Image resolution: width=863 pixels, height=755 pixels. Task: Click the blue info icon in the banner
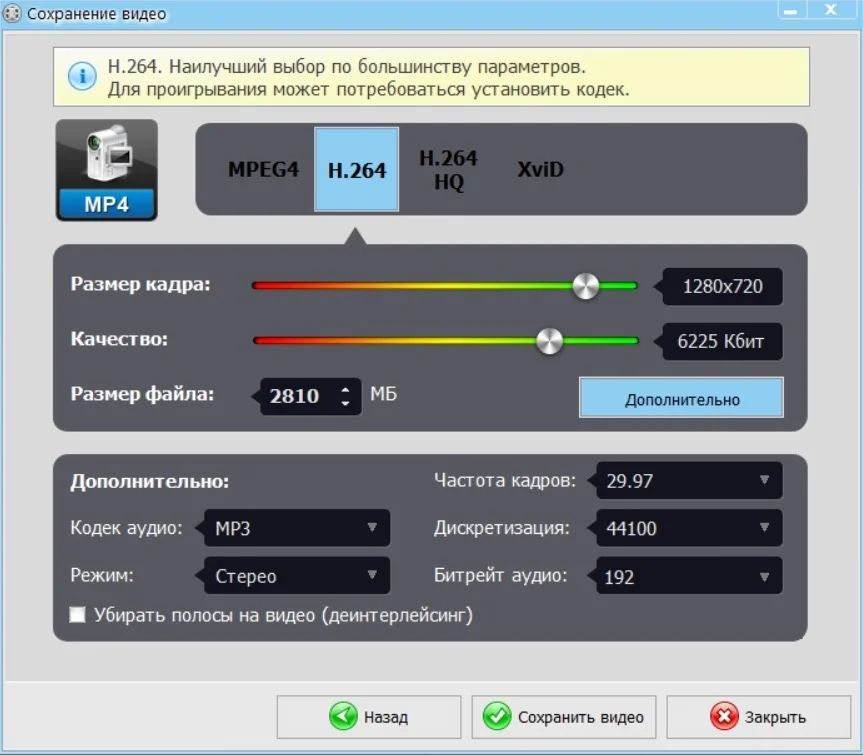point(82,76)
